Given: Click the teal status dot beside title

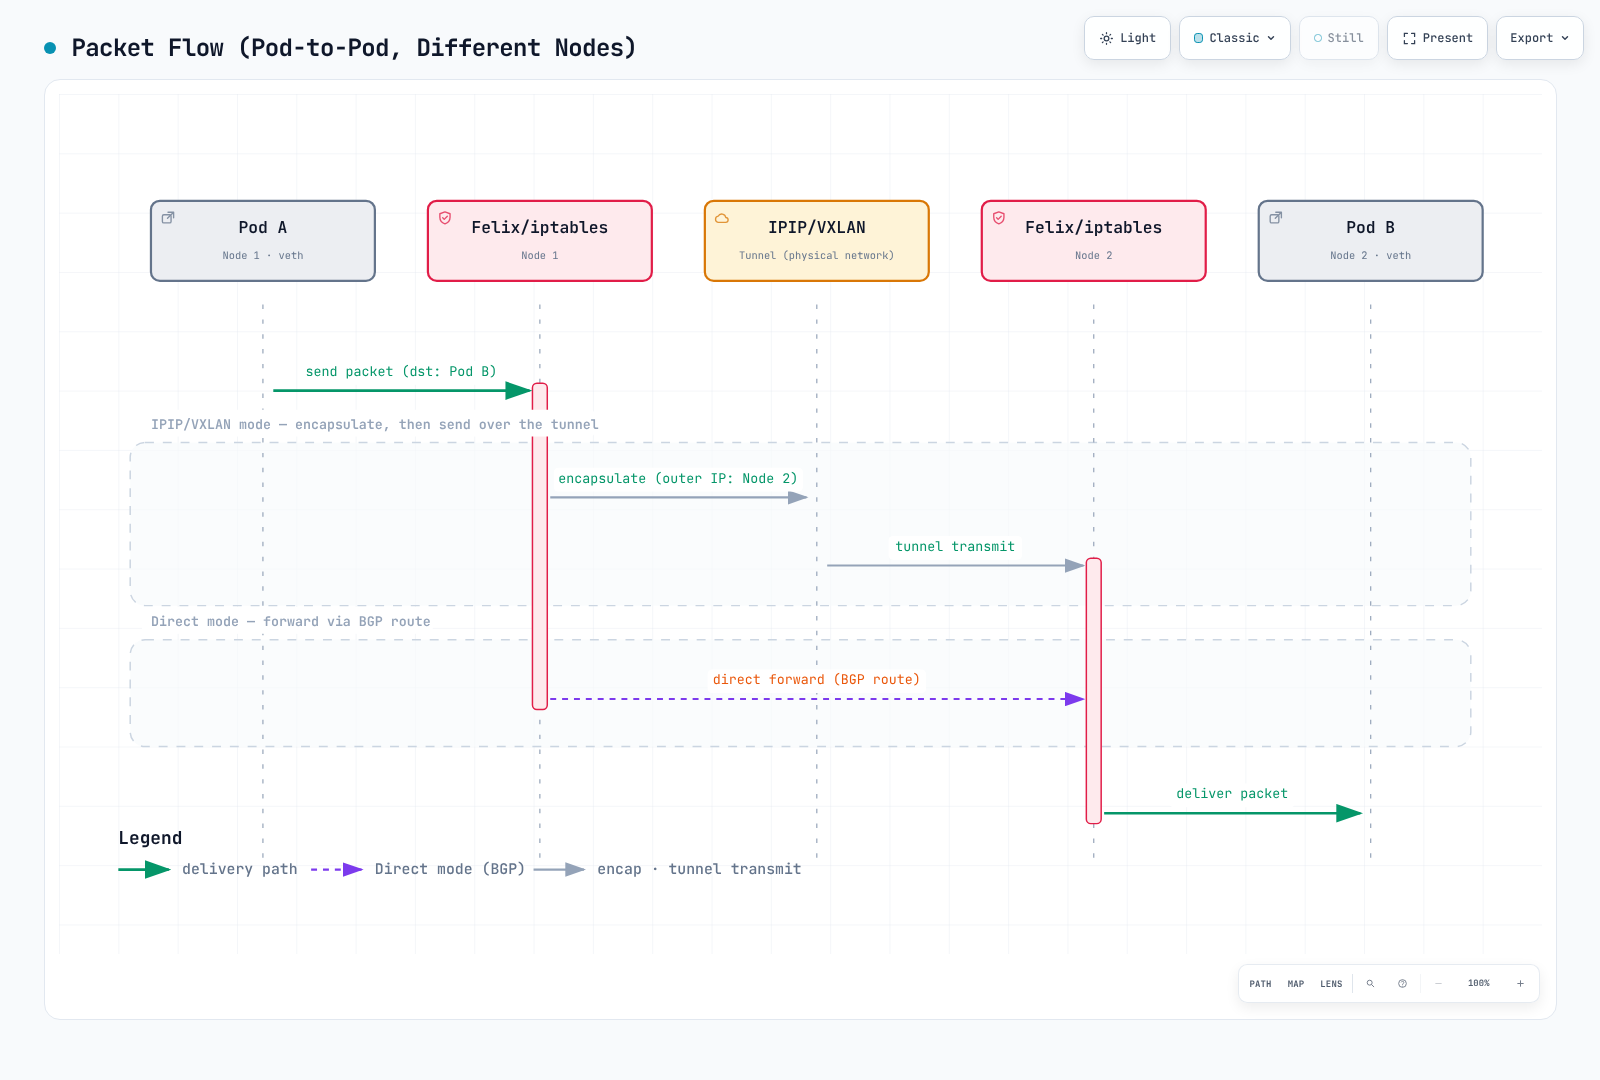Looking at the screenshot, I should [50, 48].
